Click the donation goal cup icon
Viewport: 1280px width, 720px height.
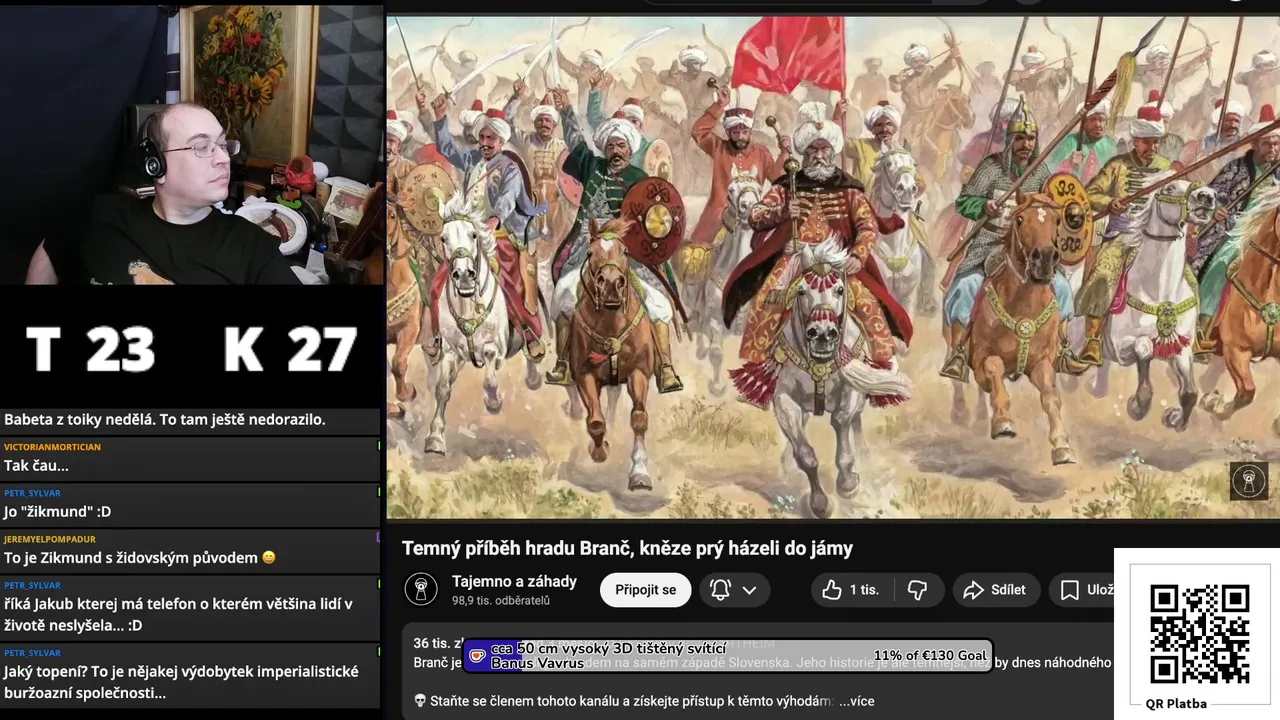(477, 656)
